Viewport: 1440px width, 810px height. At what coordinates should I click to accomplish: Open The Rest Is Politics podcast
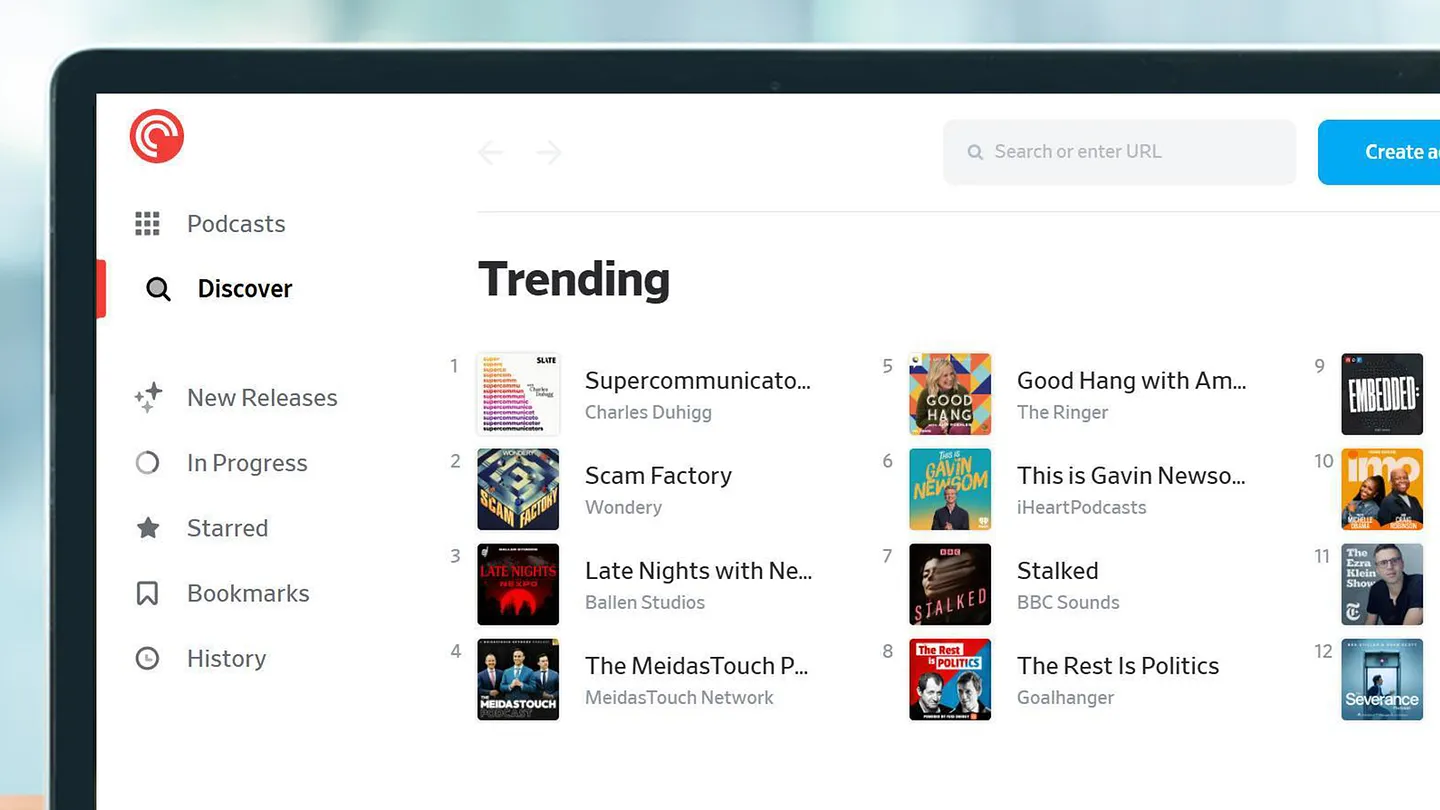click(1118, 665)
